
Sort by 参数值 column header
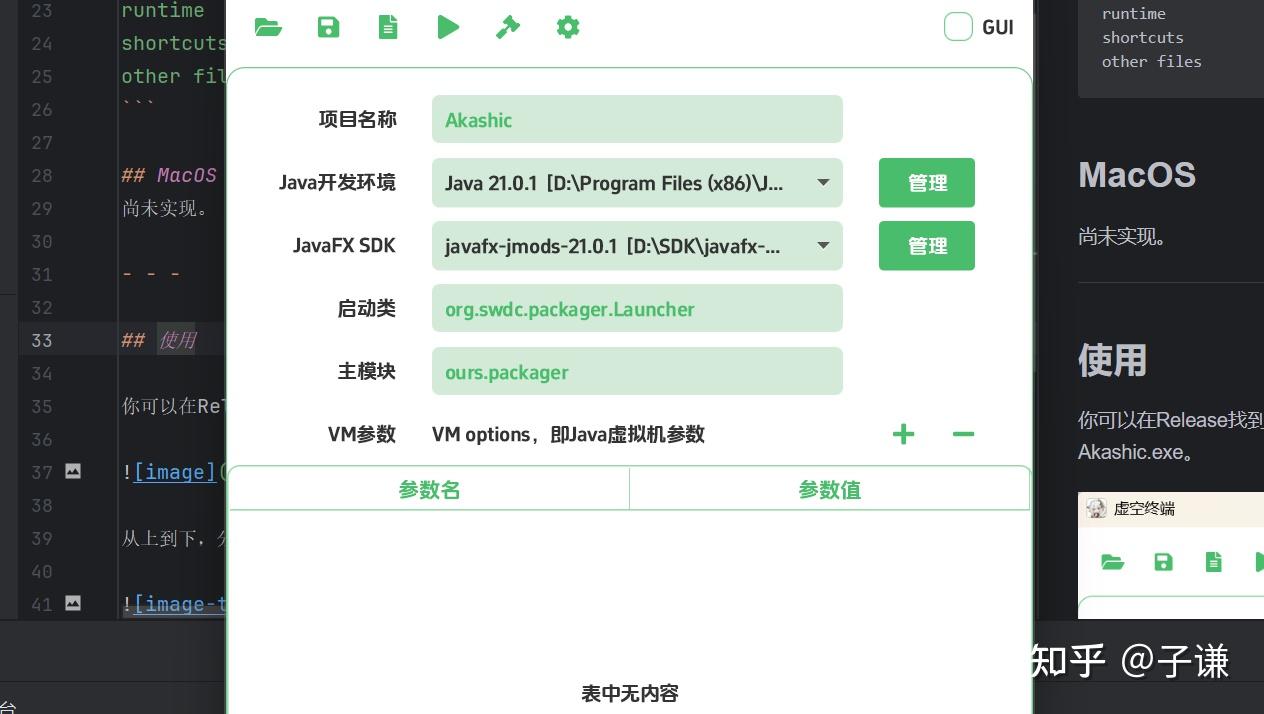coord(829,489)
